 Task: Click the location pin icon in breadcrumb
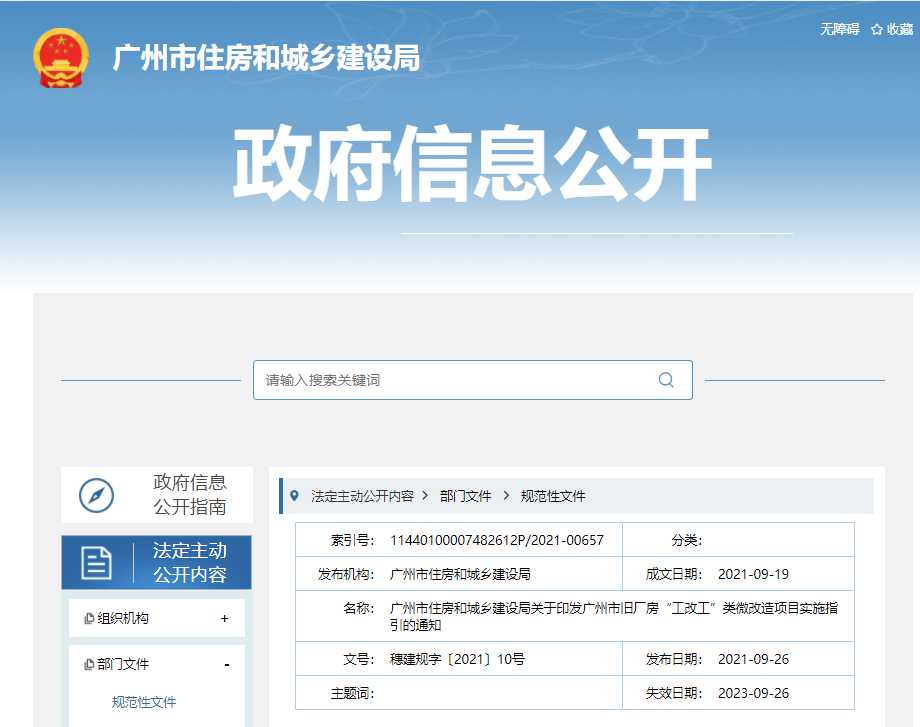point(295,496)
